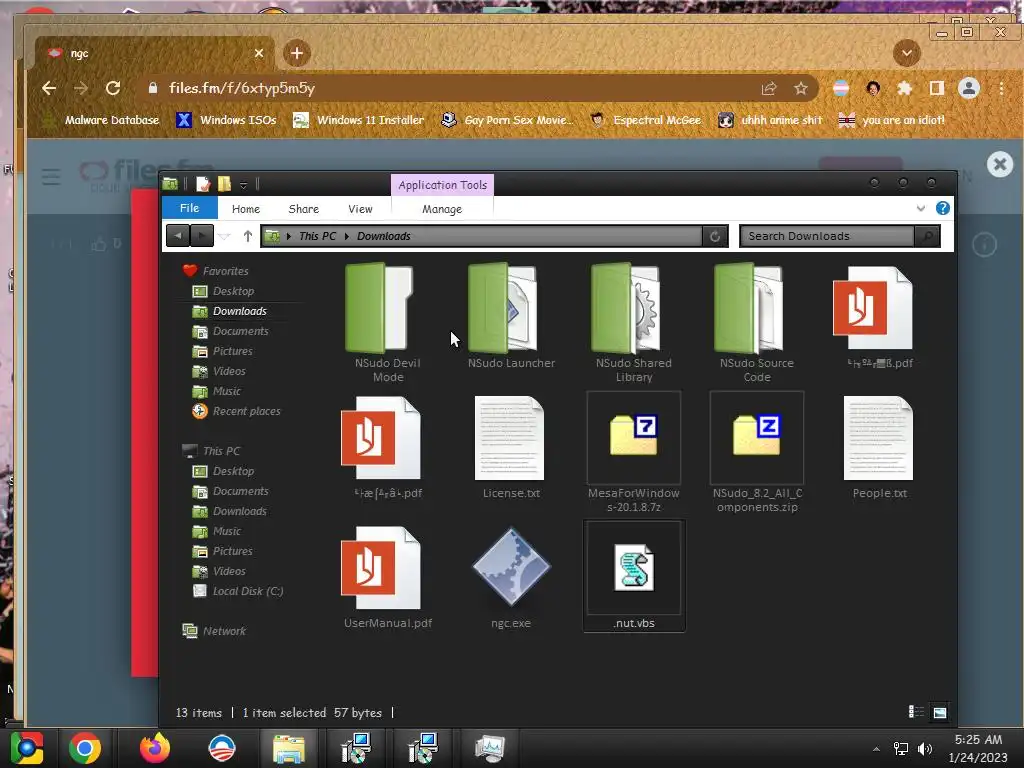Select Videos under Favorites
The image size is (1024, 768).
coord(229,372)
